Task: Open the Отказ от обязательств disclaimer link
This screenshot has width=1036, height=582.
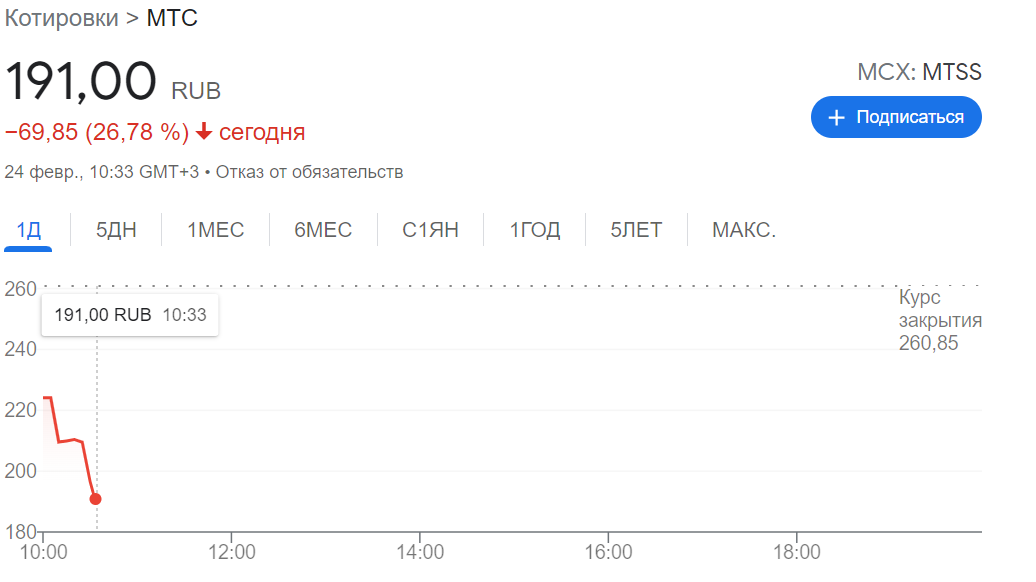Action: (309, 172)
